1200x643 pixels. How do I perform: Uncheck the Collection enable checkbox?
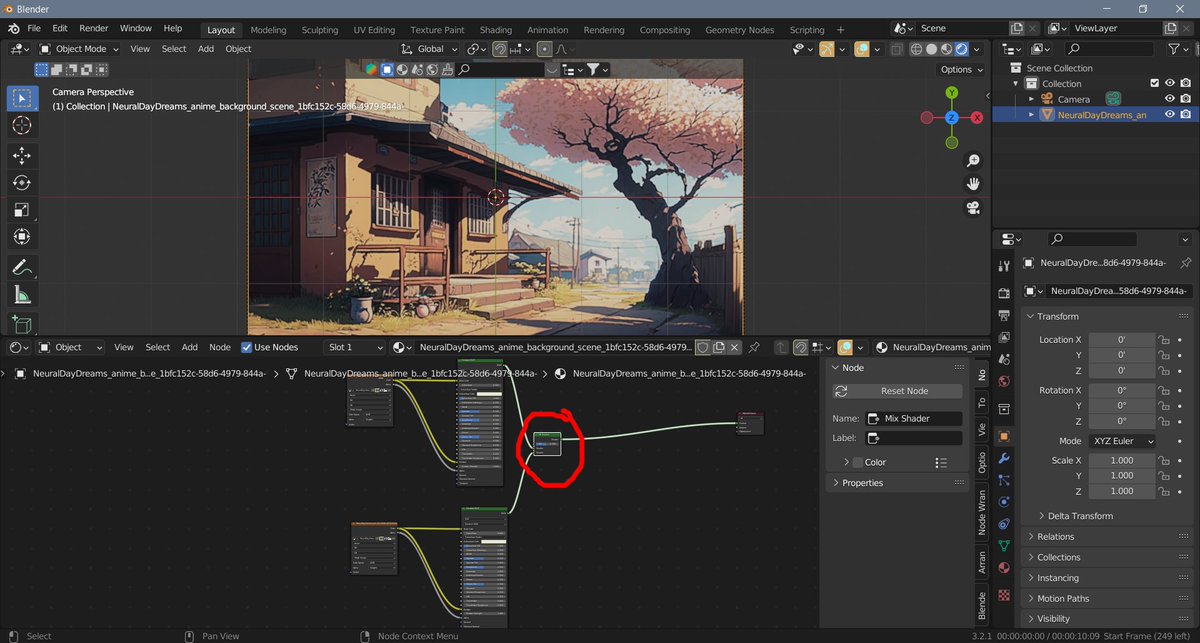(1152, 83)
